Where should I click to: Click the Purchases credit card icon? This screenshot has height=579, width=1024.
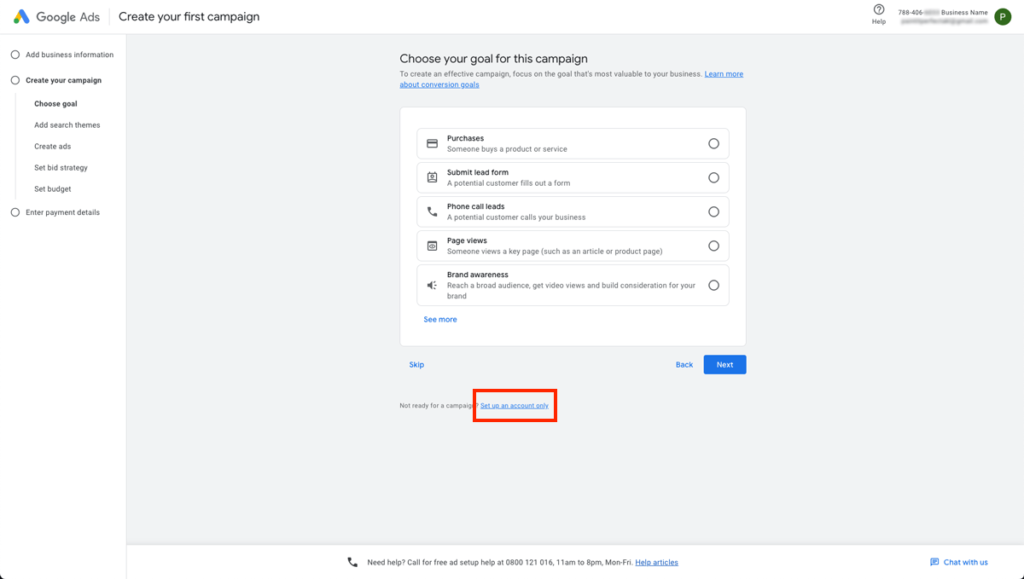click(432, 144)
